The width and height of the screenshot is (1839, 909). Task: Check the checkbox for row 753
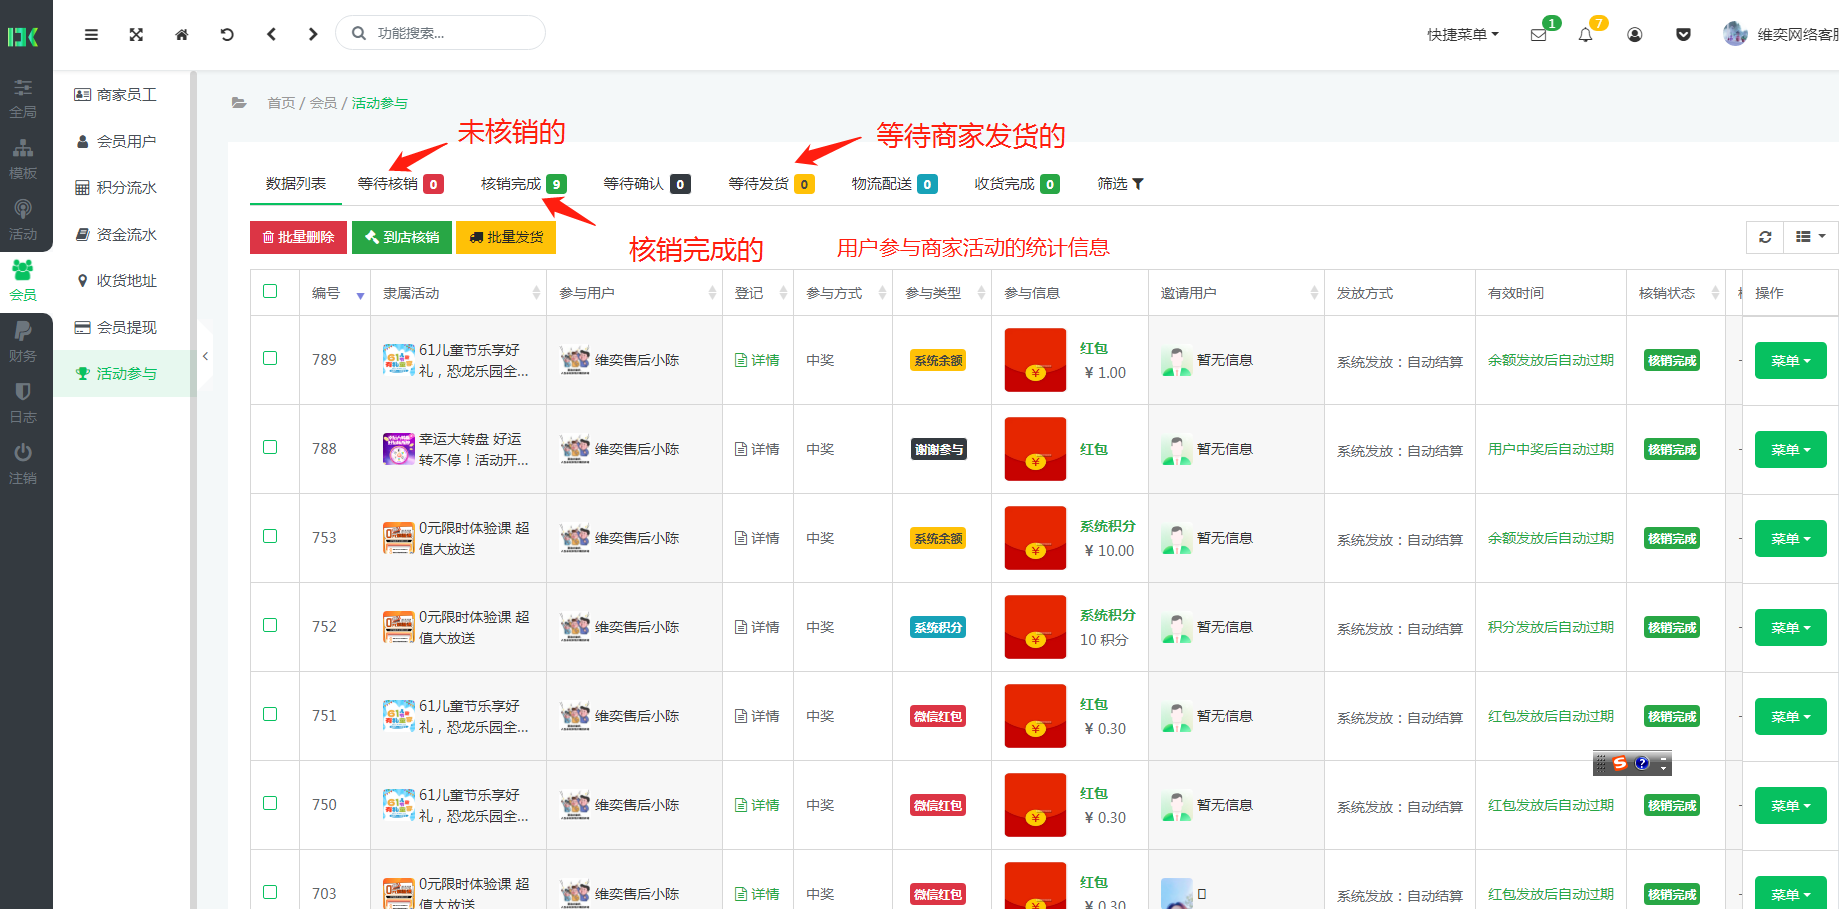[x=270, y=536]
